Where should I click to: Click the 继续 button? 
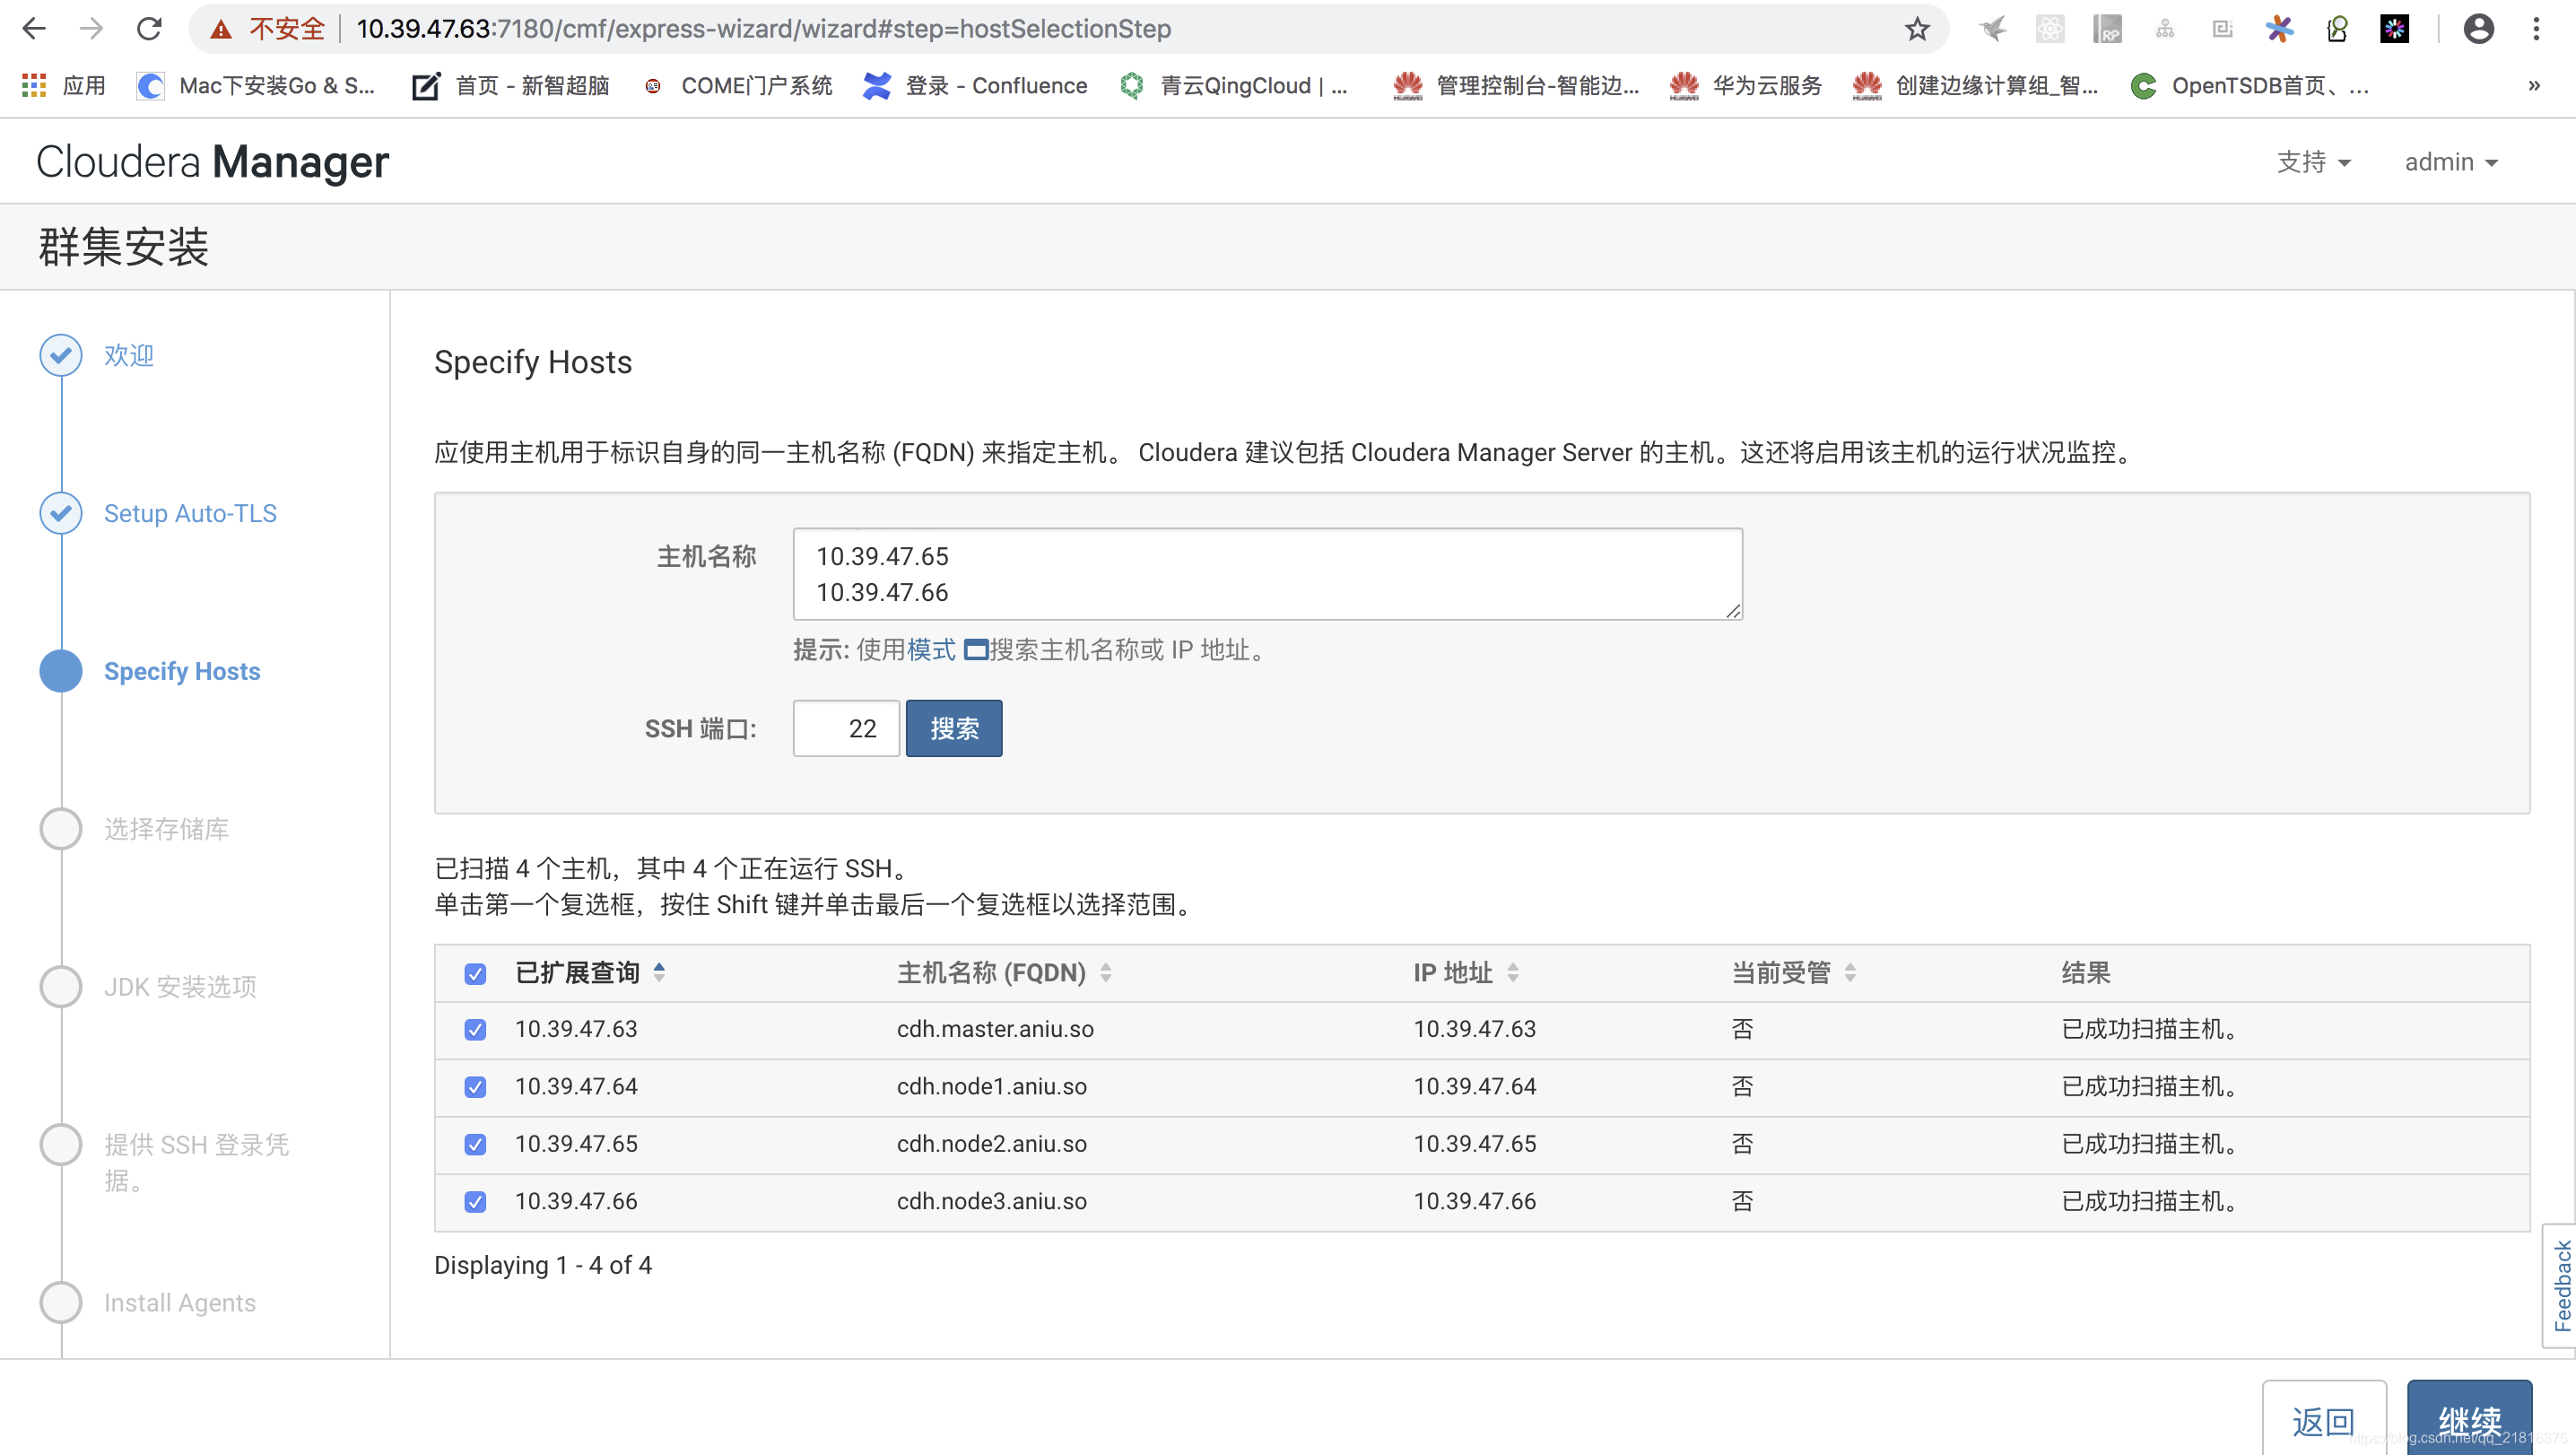(2469, 1418)
